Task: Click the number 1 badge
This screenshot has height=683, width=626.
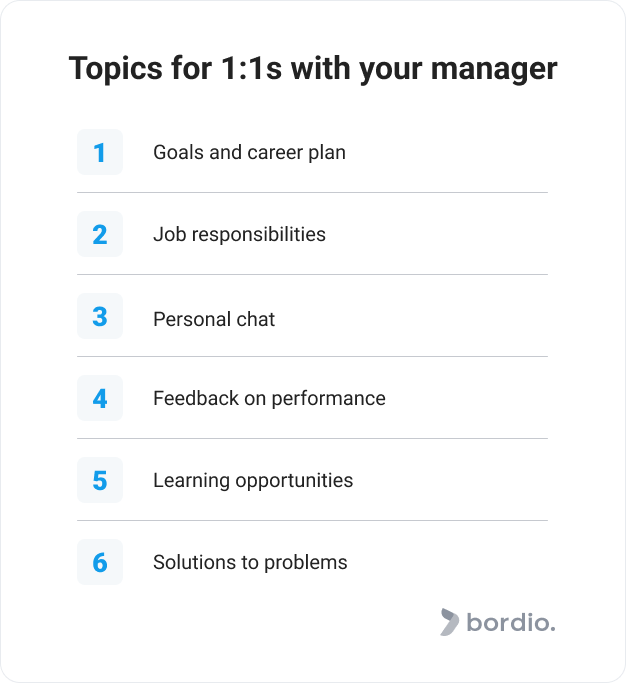Action: coord(100,152)
